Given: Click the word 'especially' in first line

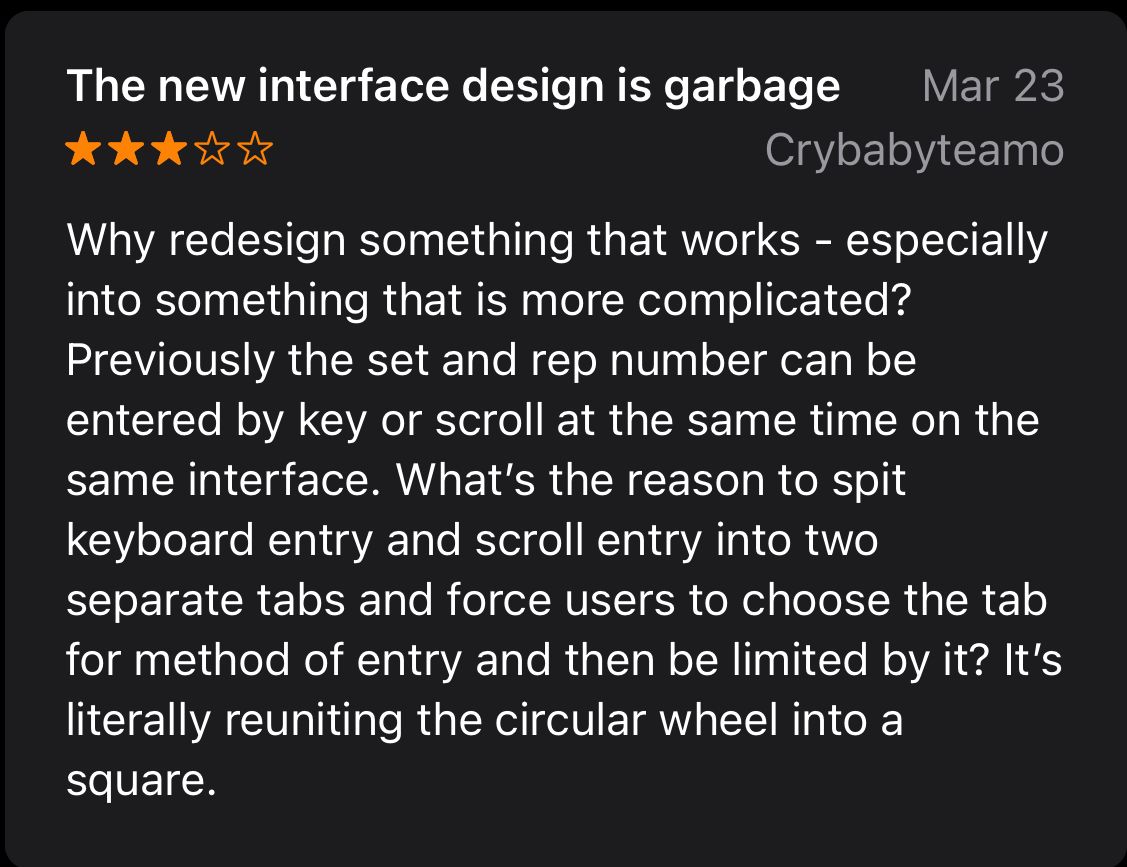Looking at the screenshot, I should click(947, 242).
